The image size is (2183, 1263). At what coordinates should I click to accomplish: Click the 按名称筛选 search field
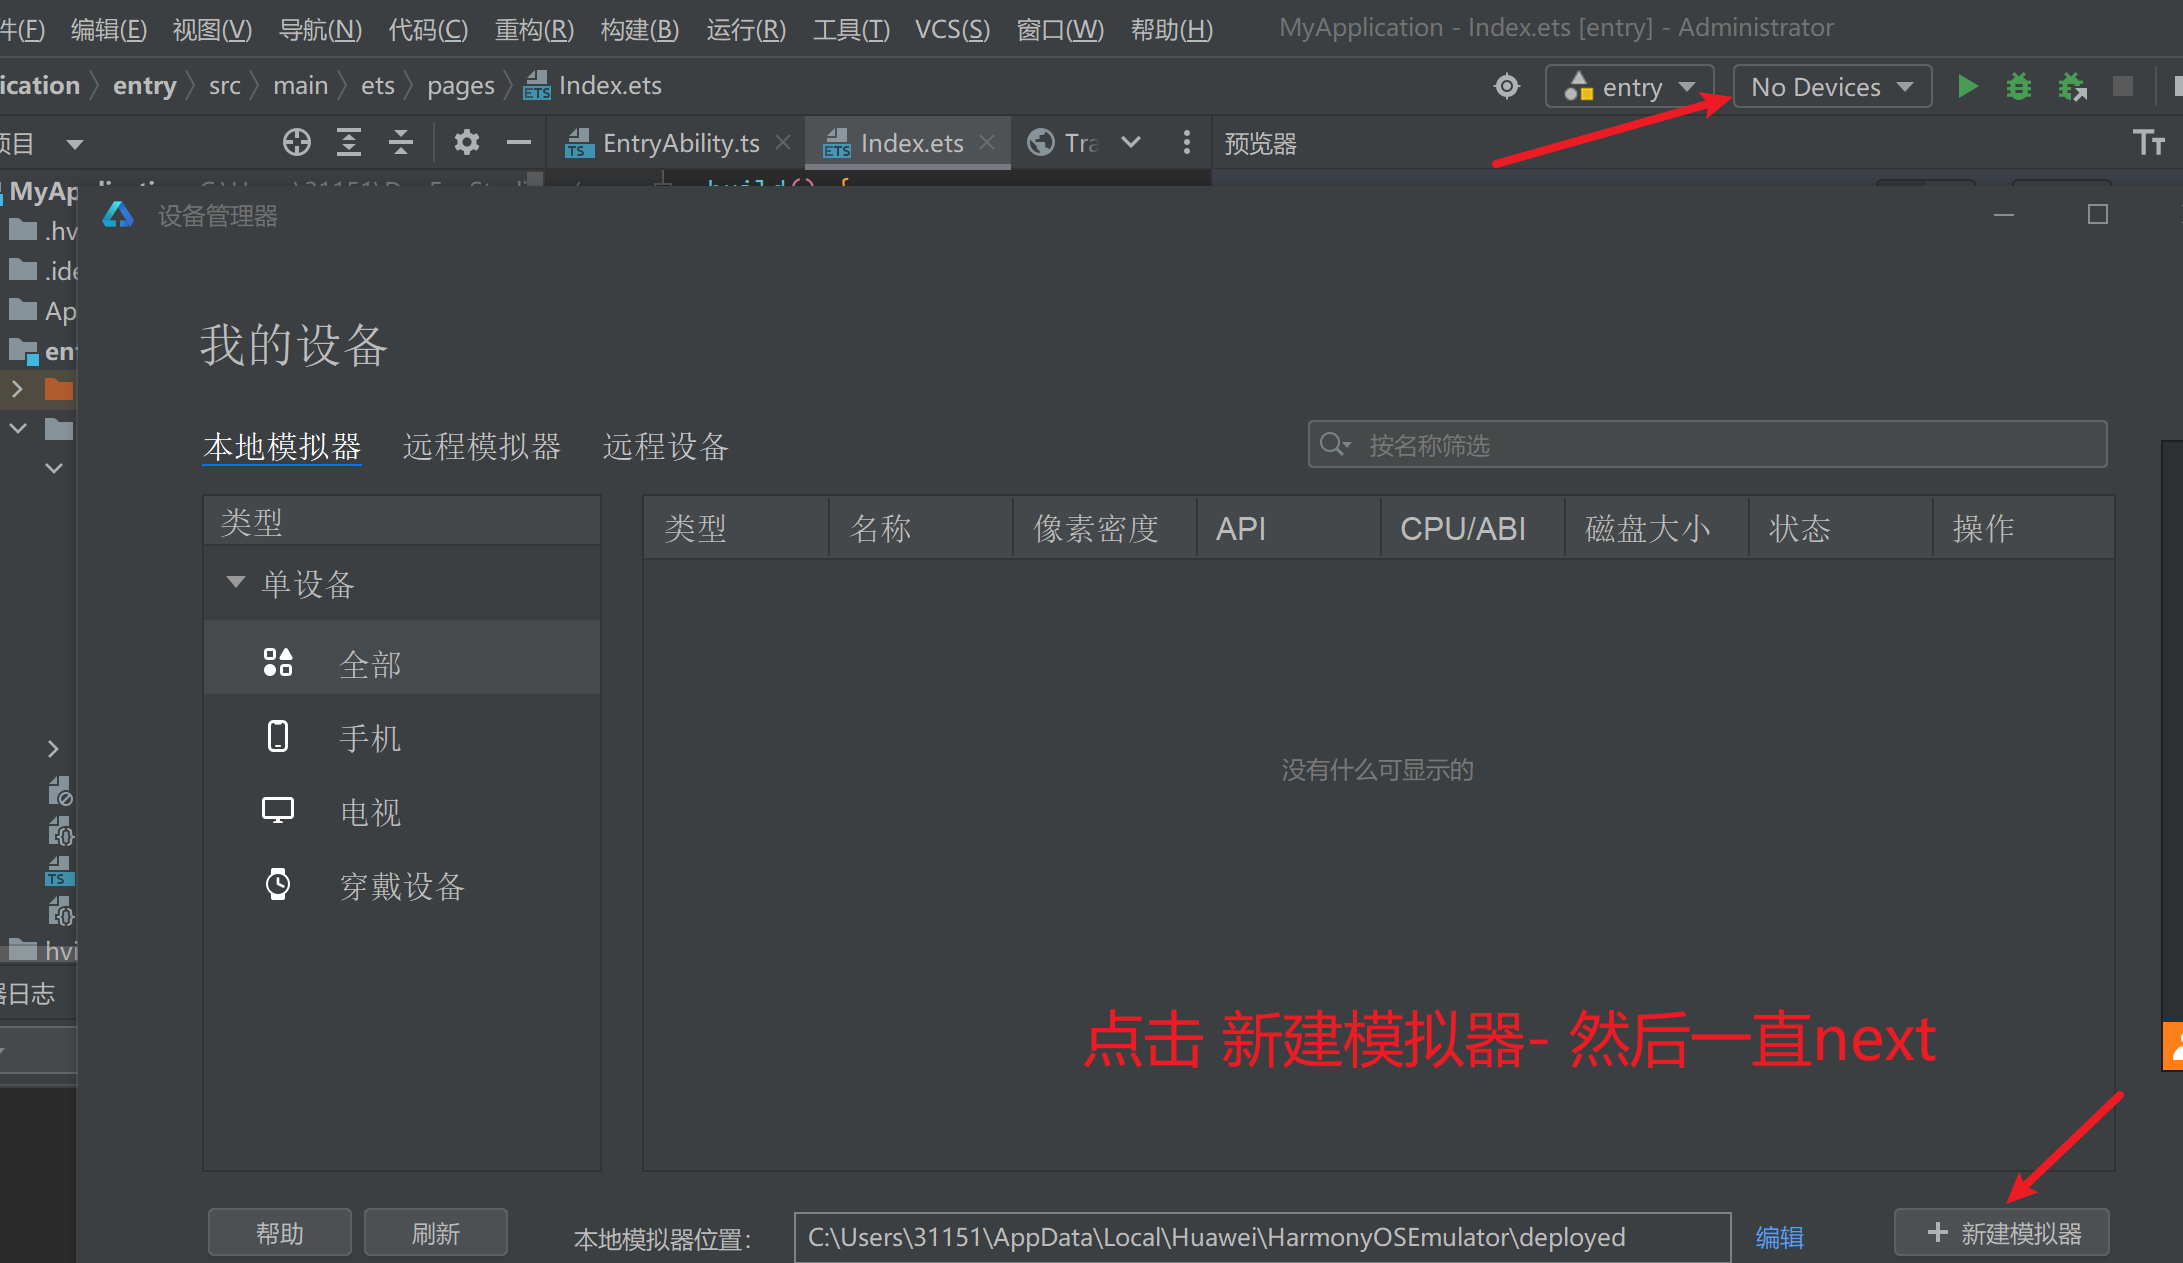(x=1720, y=445)
